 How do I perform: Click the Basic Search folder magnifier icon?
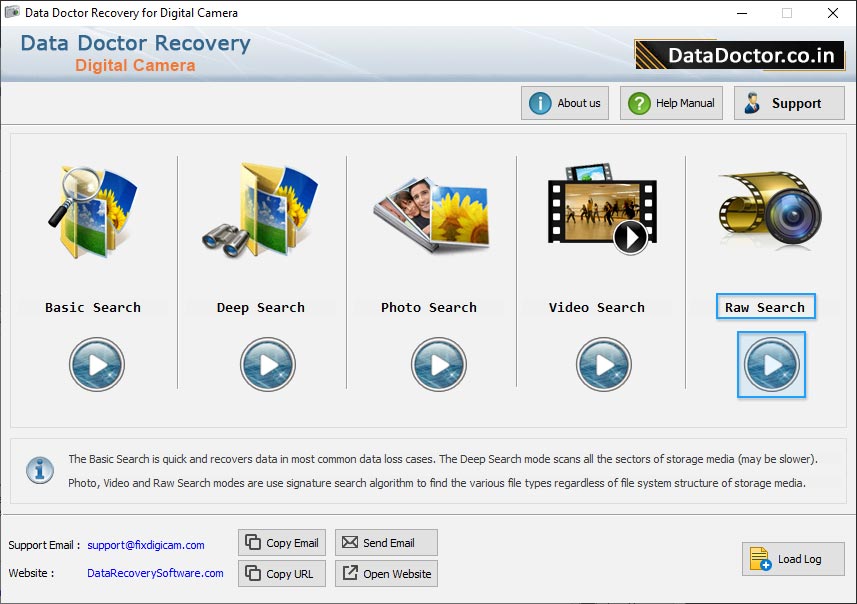(x=93, y=211)
